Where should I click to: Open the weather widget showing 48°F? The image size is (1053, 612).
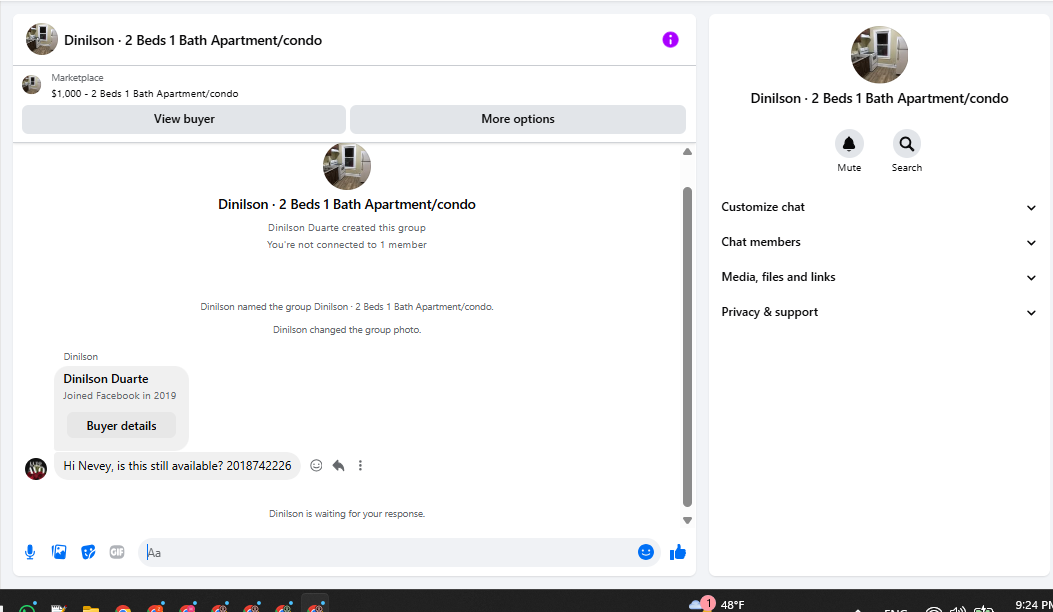(717, 604)
